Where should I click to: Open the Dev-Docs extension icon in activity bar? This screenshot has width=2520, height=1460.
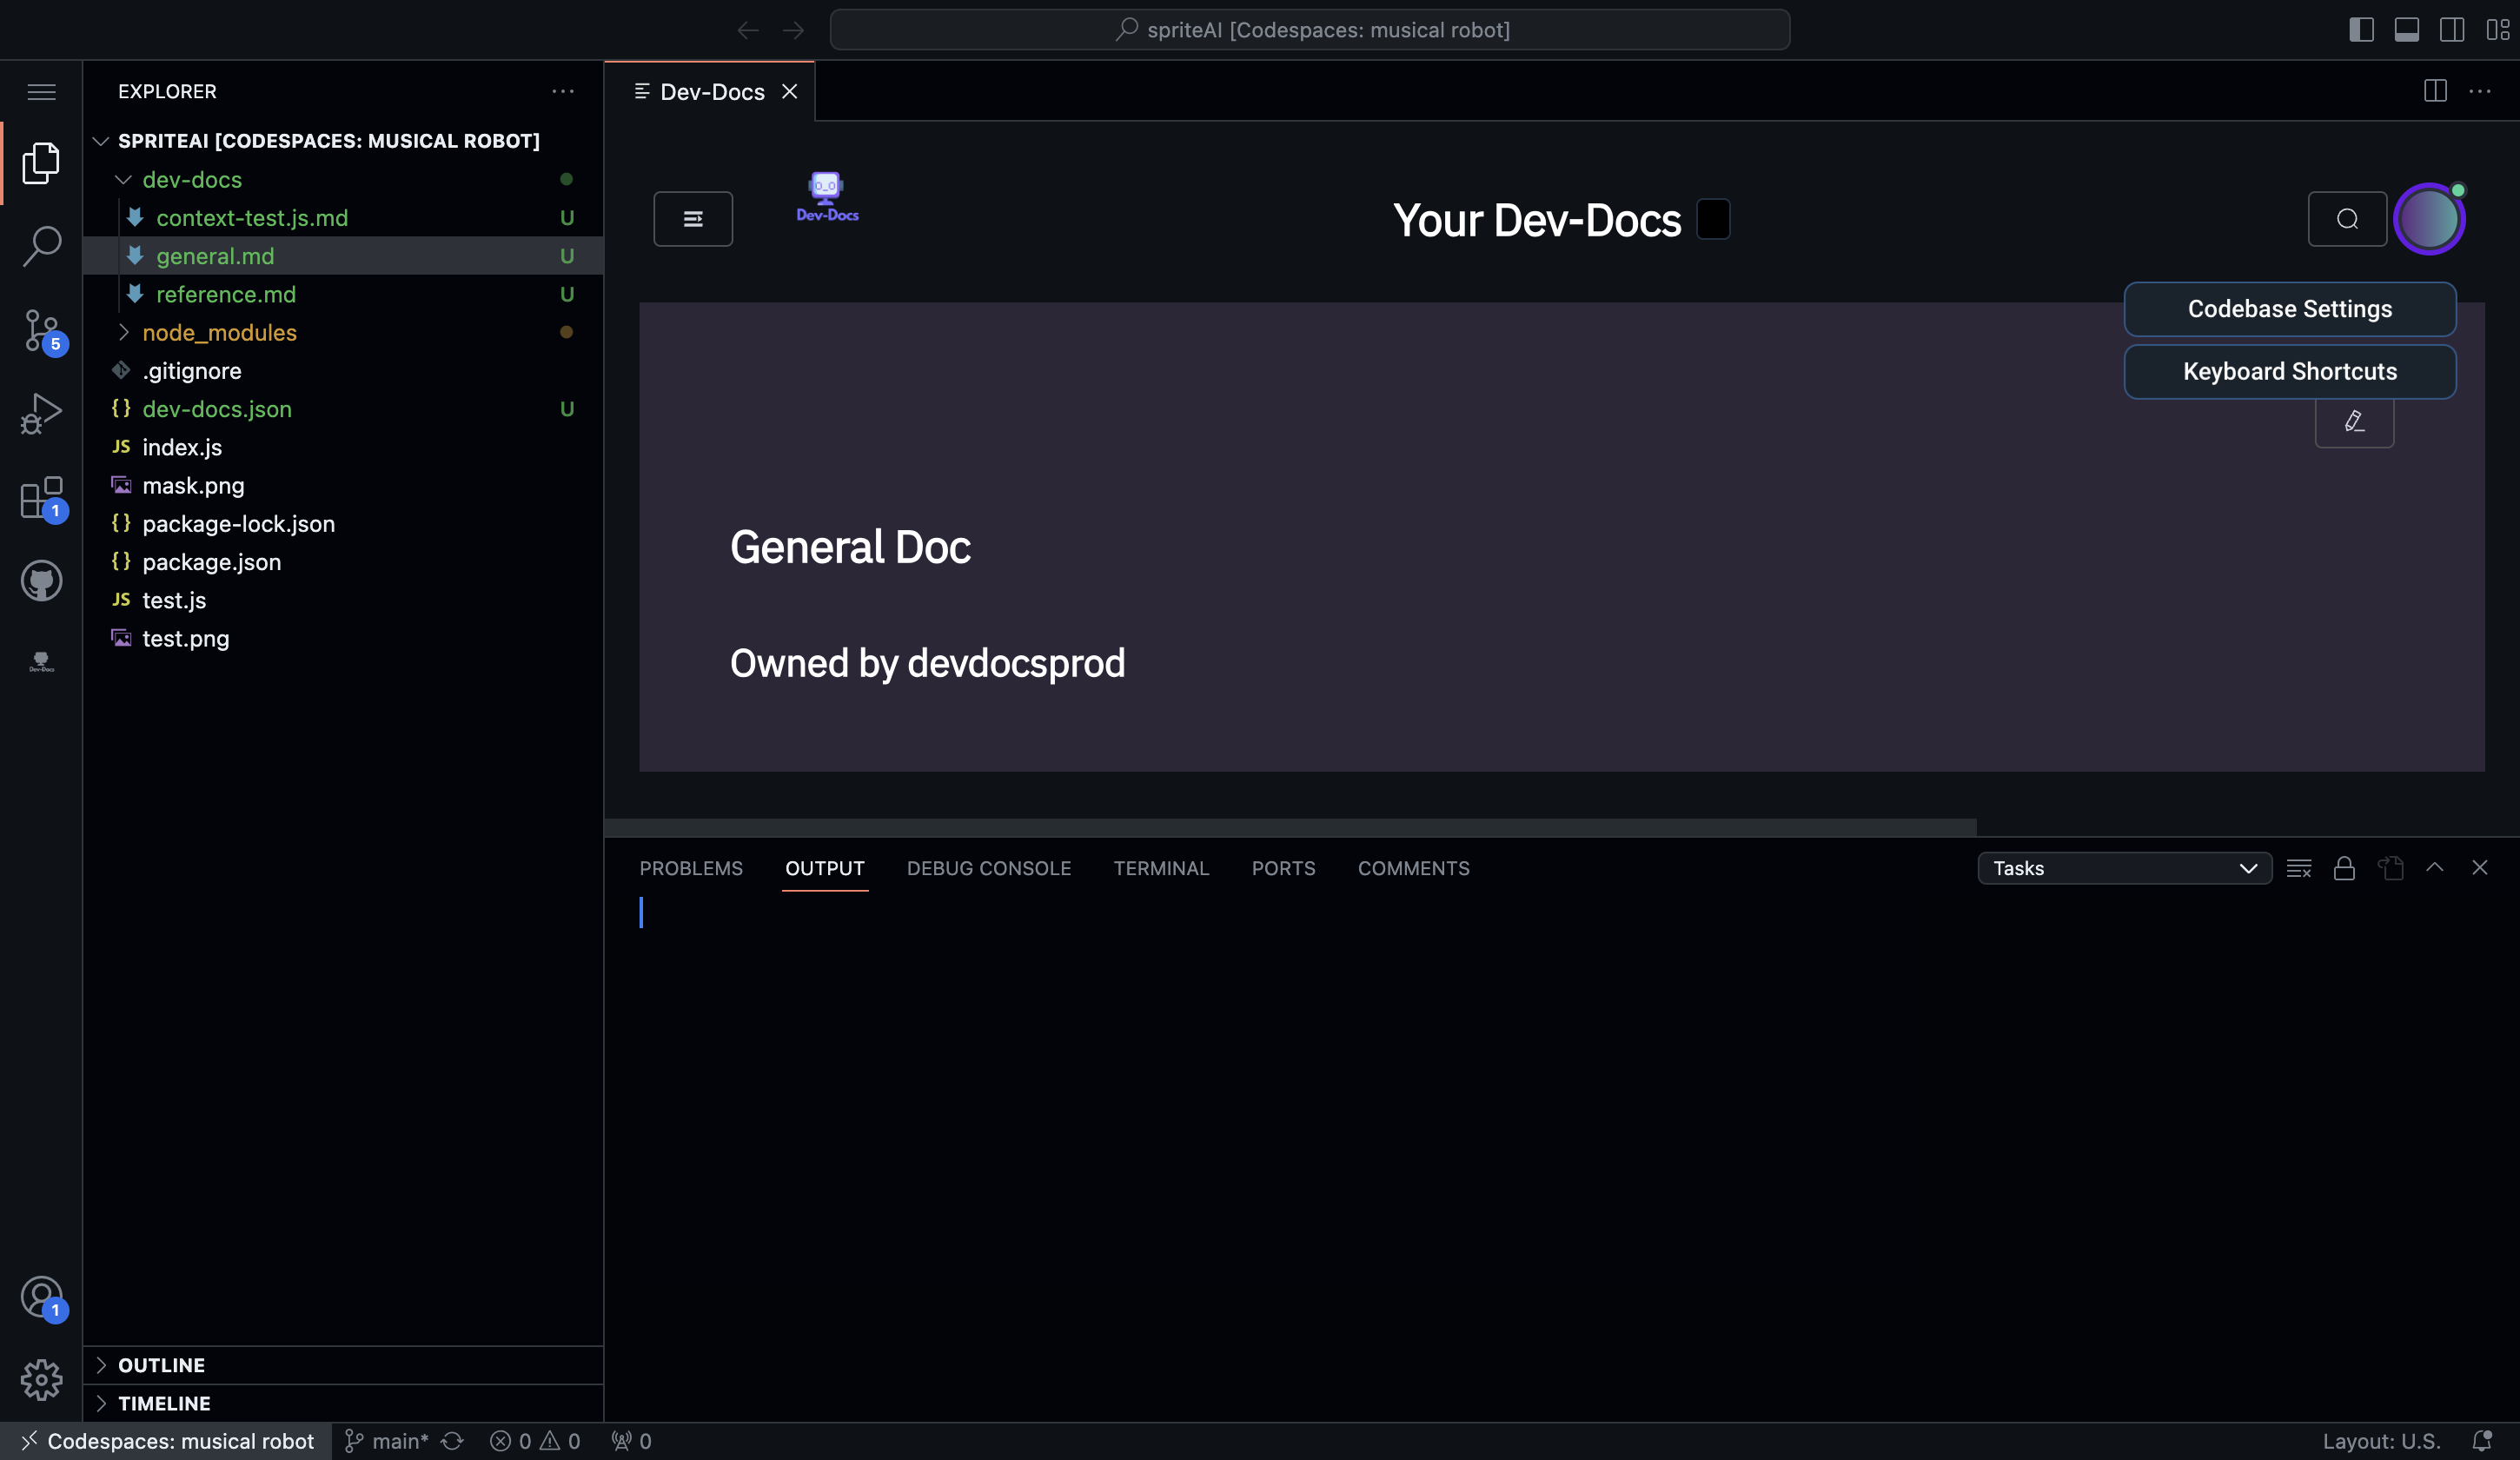point(41,660)
